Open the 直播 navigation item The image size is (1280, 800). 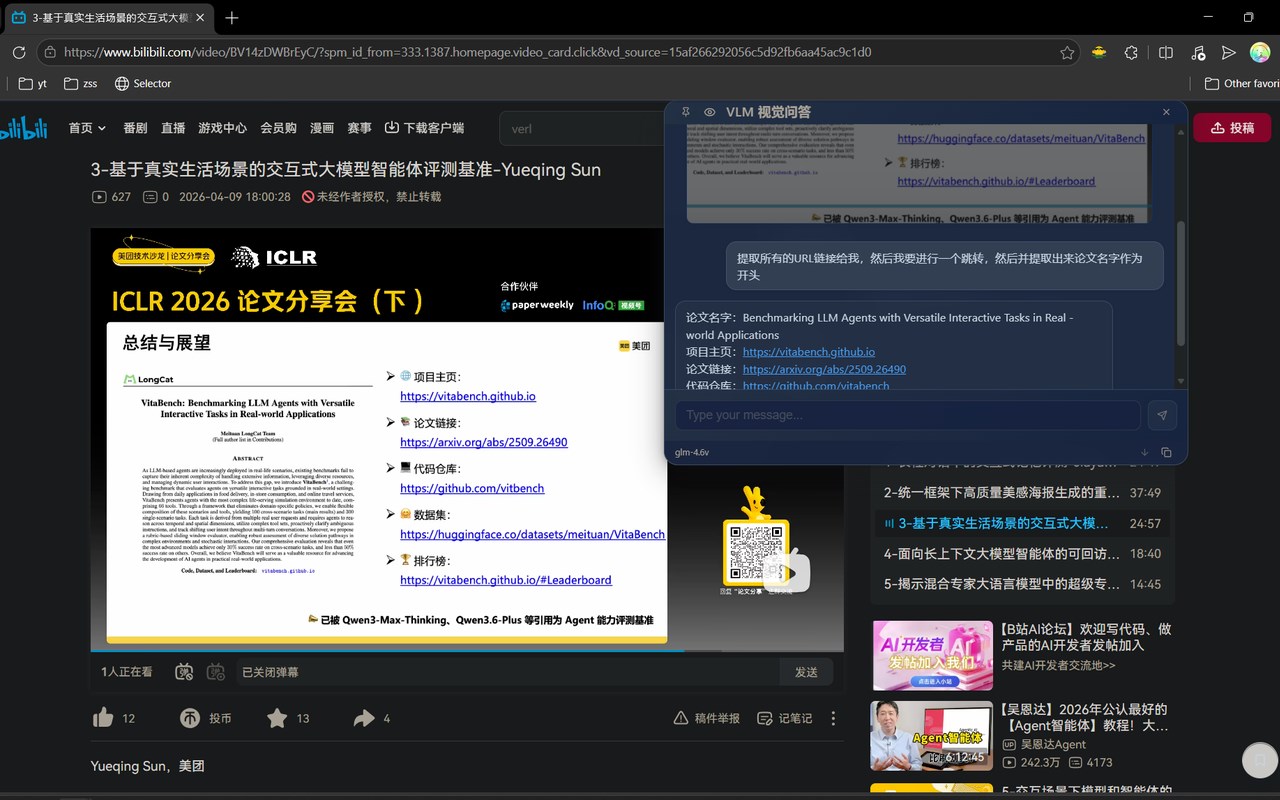[173, 128]
